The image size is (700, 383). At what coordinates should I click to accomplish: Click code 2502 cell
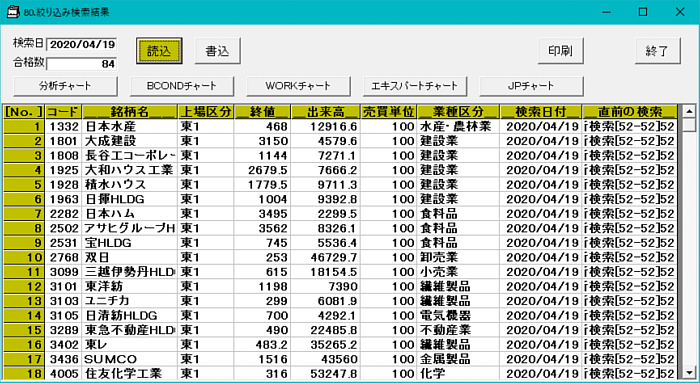63,229
